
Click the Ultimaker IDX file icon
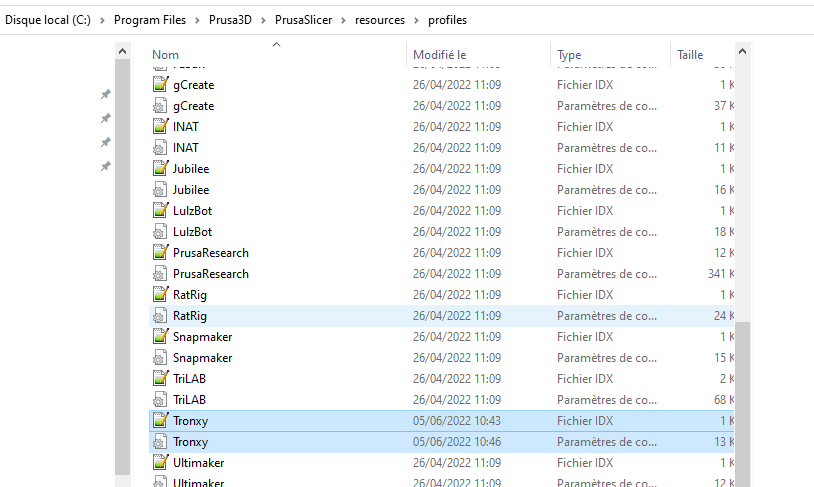coord(160,463)
